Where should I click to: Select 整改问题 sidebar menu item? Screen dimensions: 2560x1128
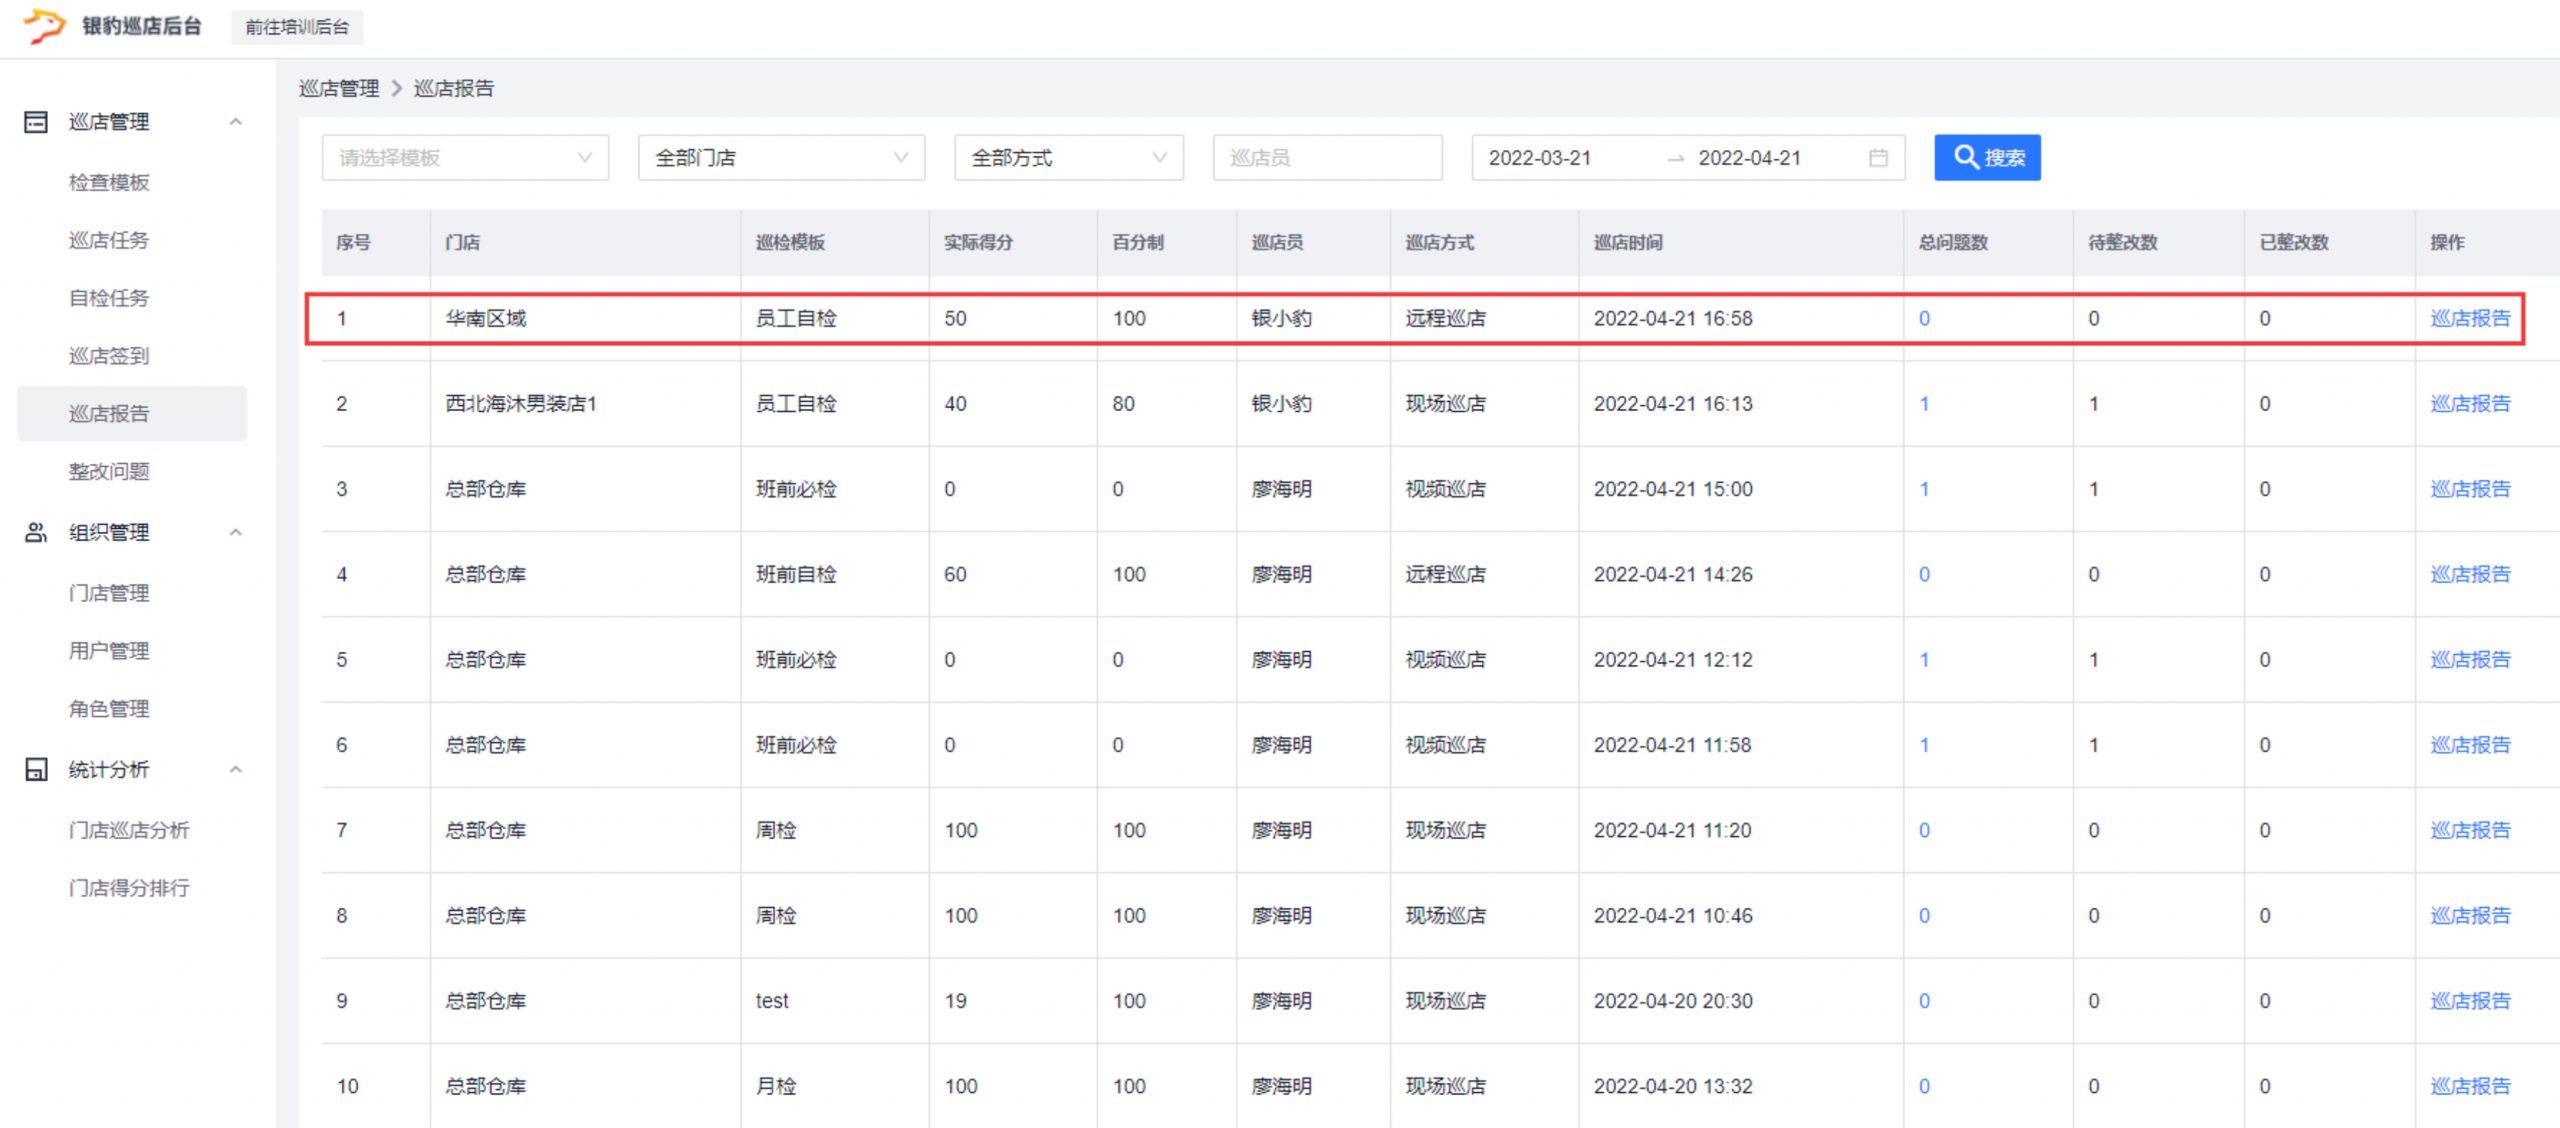point(109,471)
